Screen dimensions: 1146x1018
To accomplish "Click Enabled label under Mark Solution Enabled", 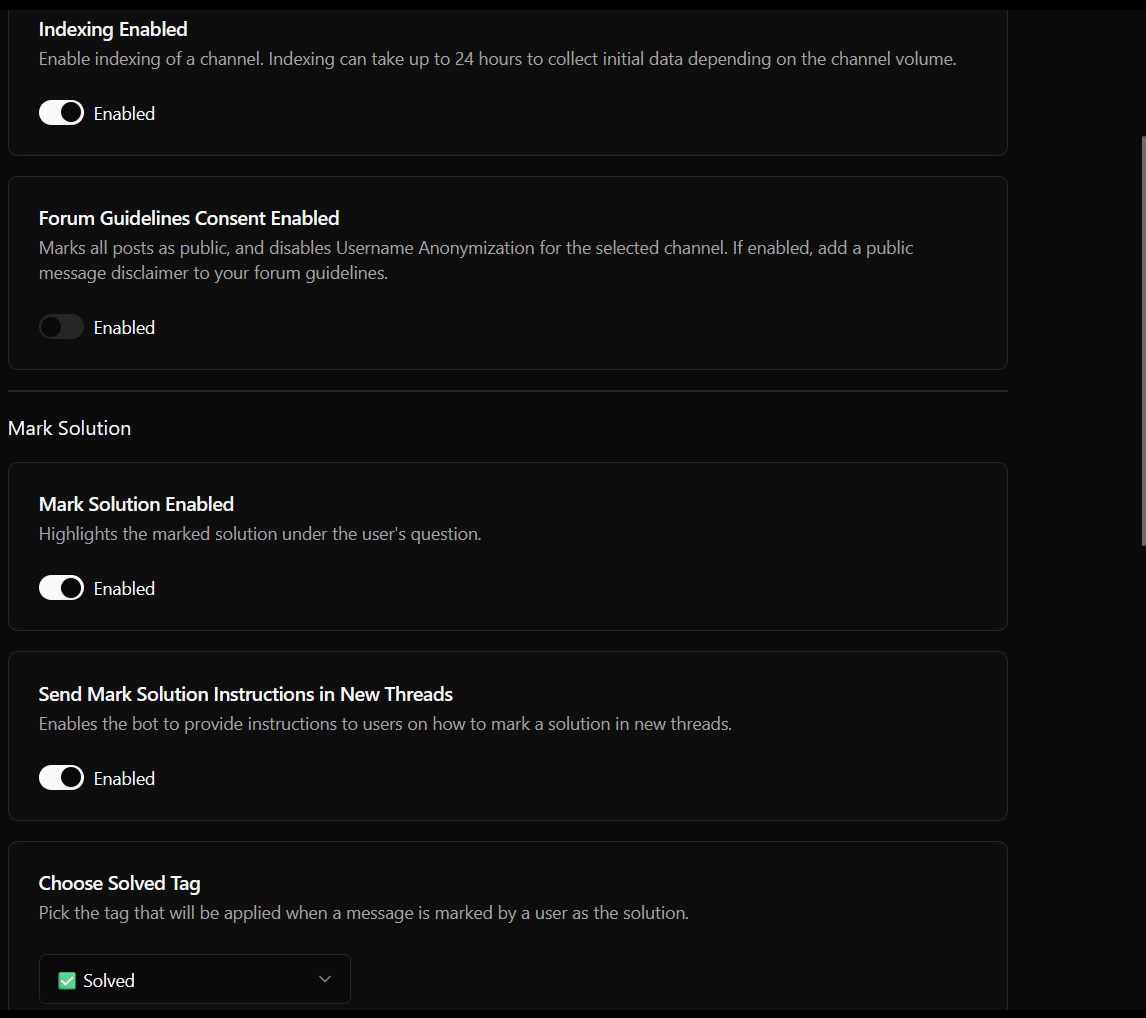I will pyautogui.click(x=124, y=589).
